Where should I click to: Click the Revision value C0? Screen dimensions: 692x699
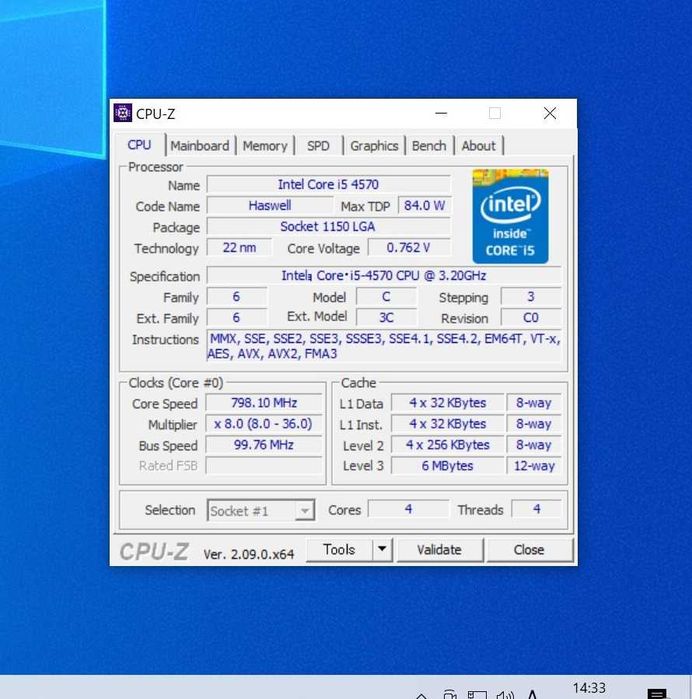531,317
